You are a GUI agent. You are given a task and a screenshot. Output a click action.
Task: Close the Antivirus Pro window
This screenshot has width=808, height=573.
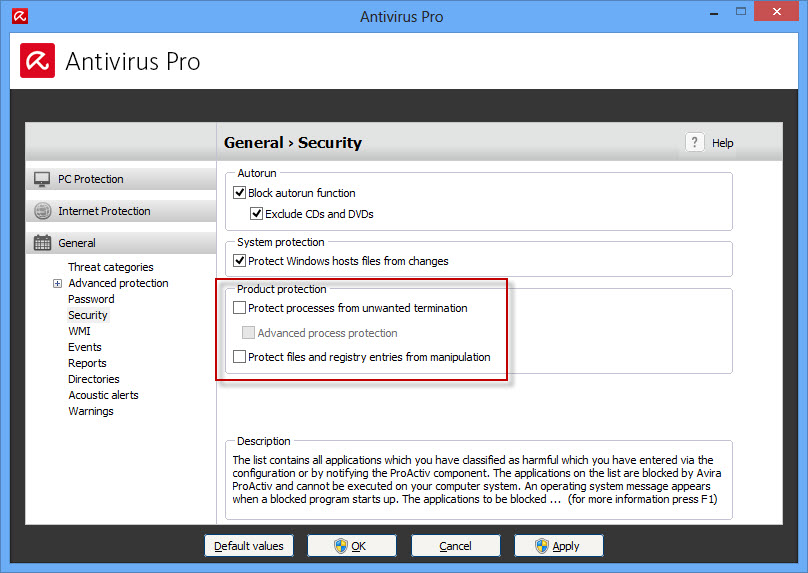coord(777,11)
